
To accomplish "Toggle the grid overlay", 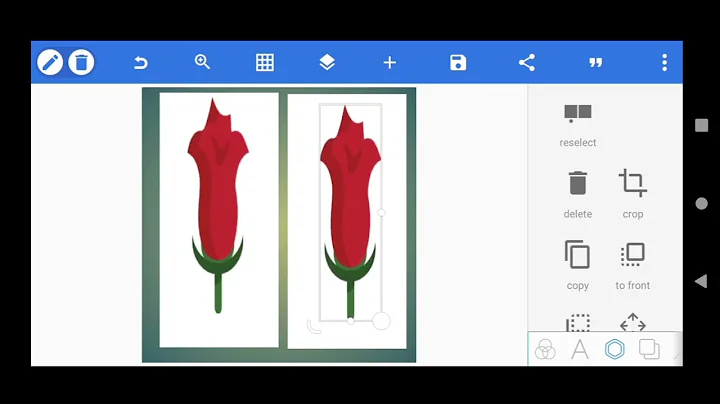I will (x=265, y=62).
